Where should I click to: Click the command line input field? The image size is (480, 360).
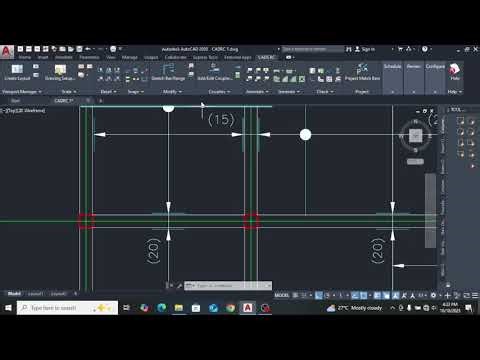(x=228, y=286)
